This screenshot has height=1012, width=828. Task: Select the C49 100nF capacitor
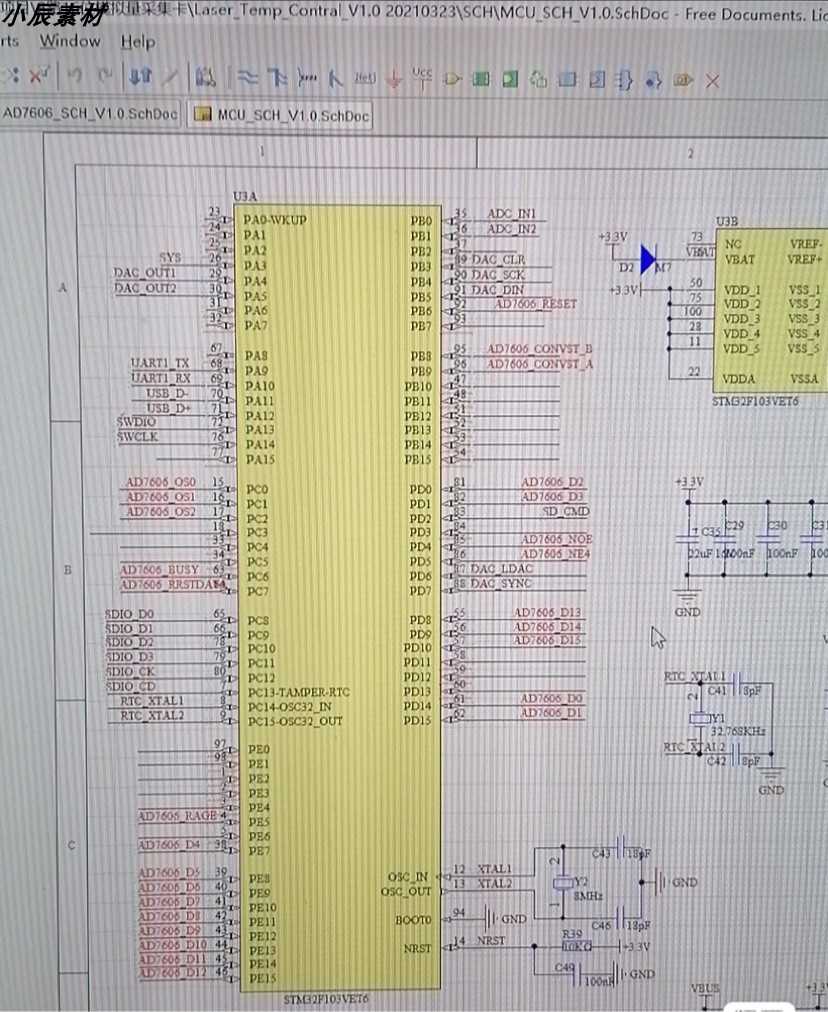click(578, 973)
